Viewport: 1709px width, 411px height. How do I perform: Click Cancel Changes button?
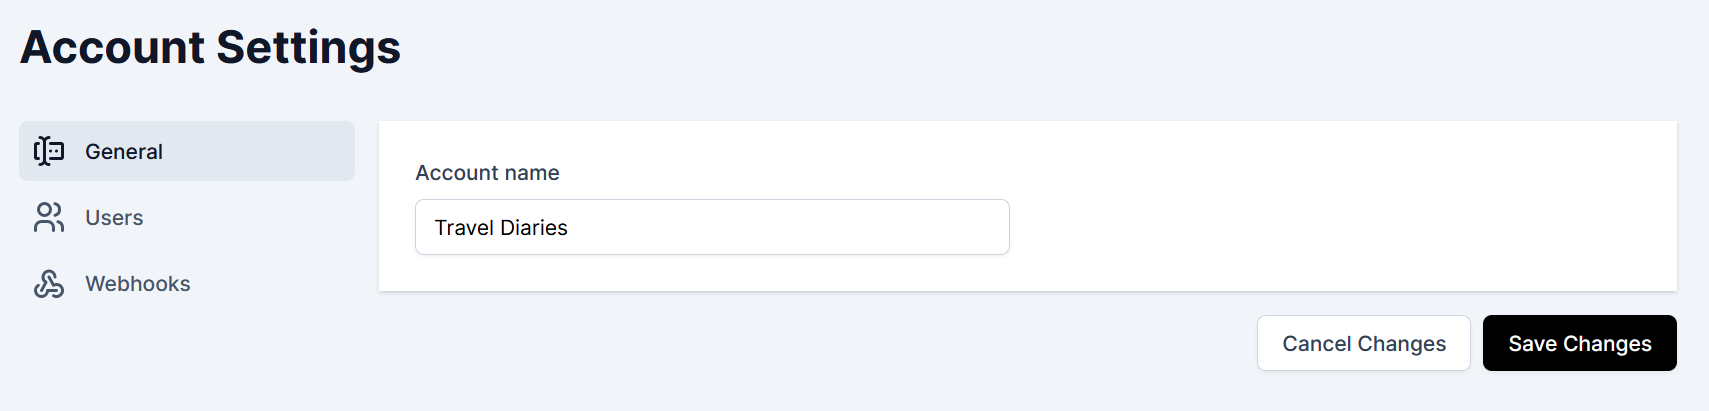(x=1364, y=343)
